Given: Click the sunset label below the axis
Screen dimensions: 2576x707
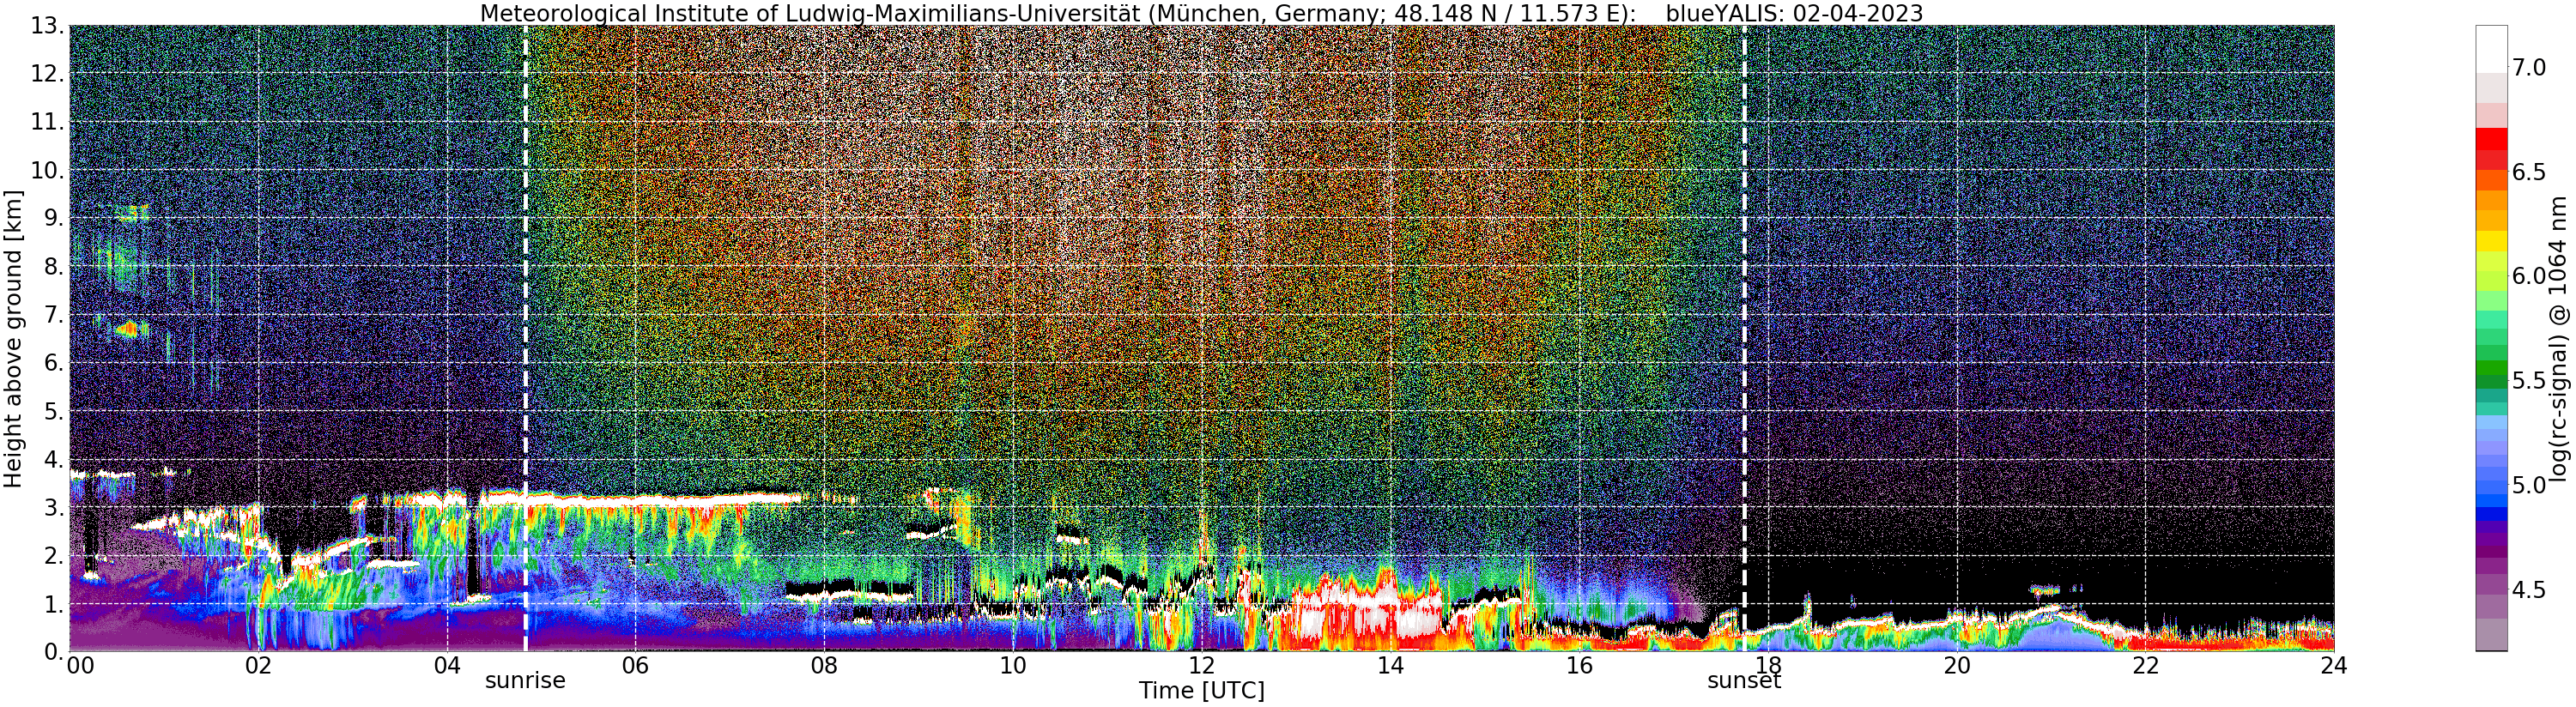Looking at the screenshot, I should [1744, 681].
